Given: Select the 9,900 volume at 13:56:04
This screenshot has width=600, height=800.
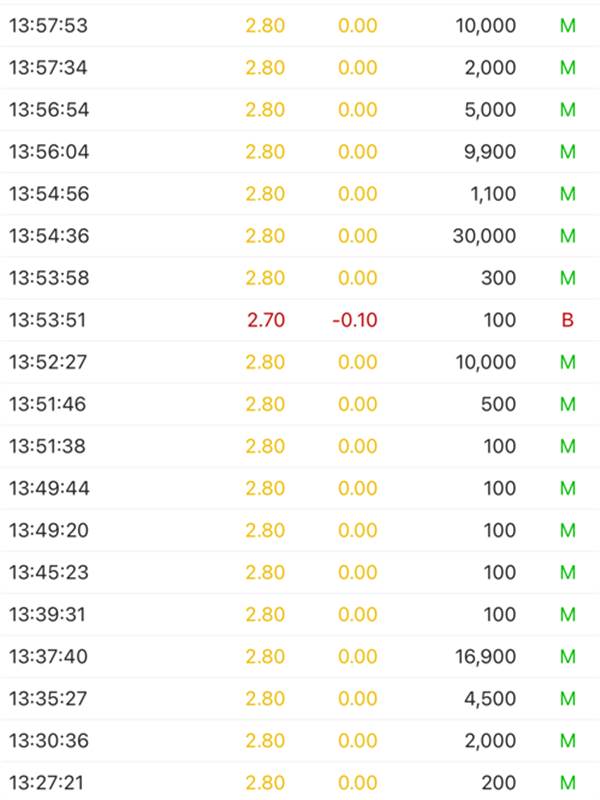Looking at the screenshot, I should [489, 152].
